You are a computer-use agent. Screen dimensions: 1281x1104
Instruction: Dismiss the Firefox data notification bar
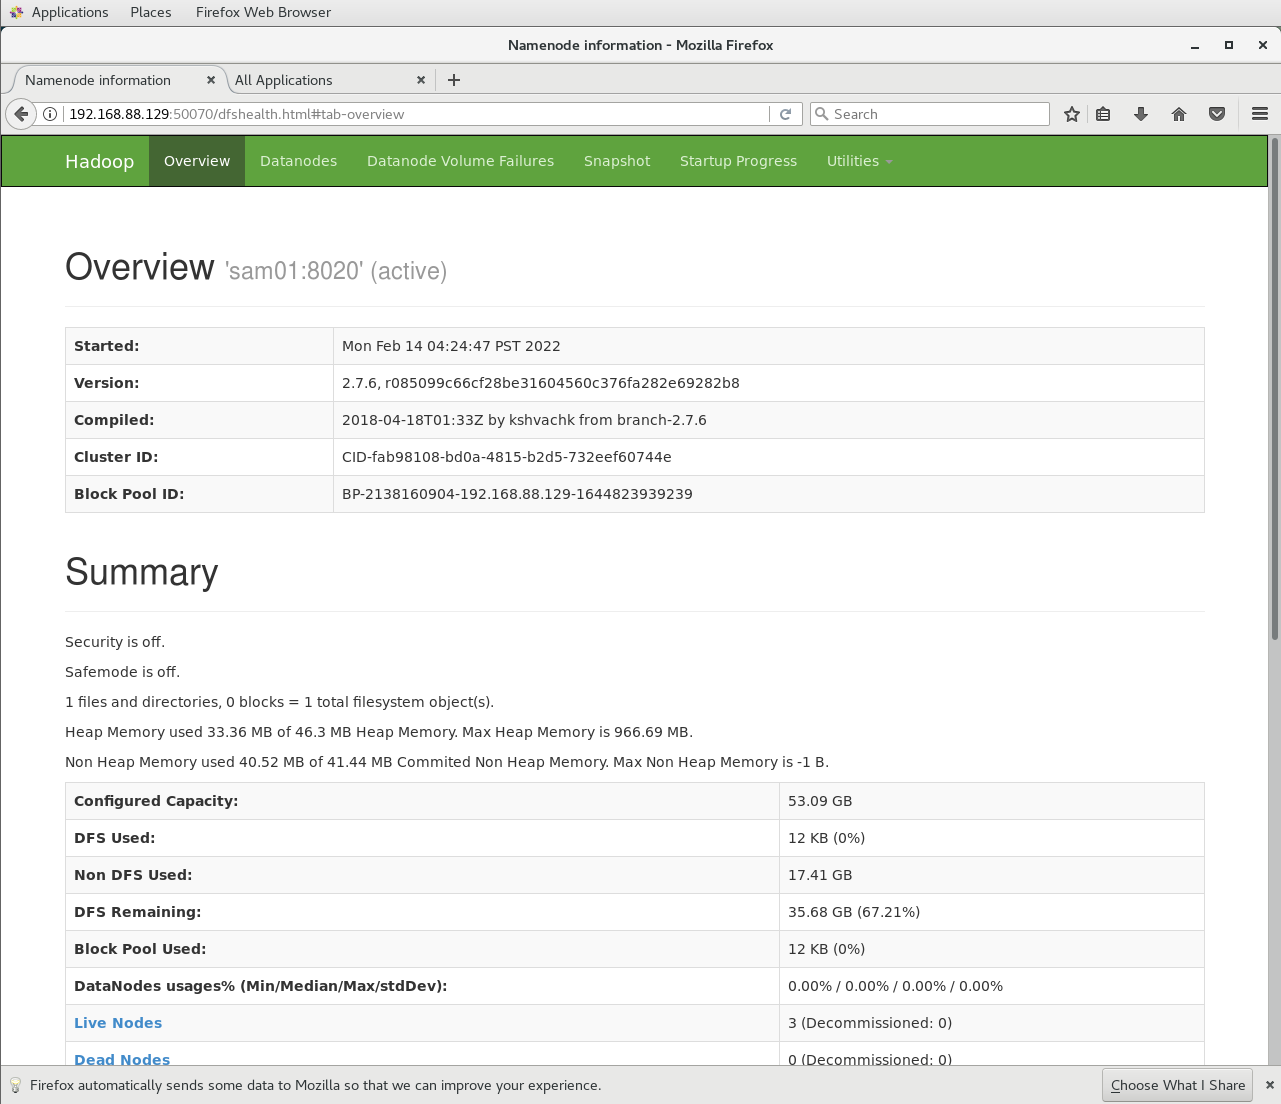coord(1270,1085)
